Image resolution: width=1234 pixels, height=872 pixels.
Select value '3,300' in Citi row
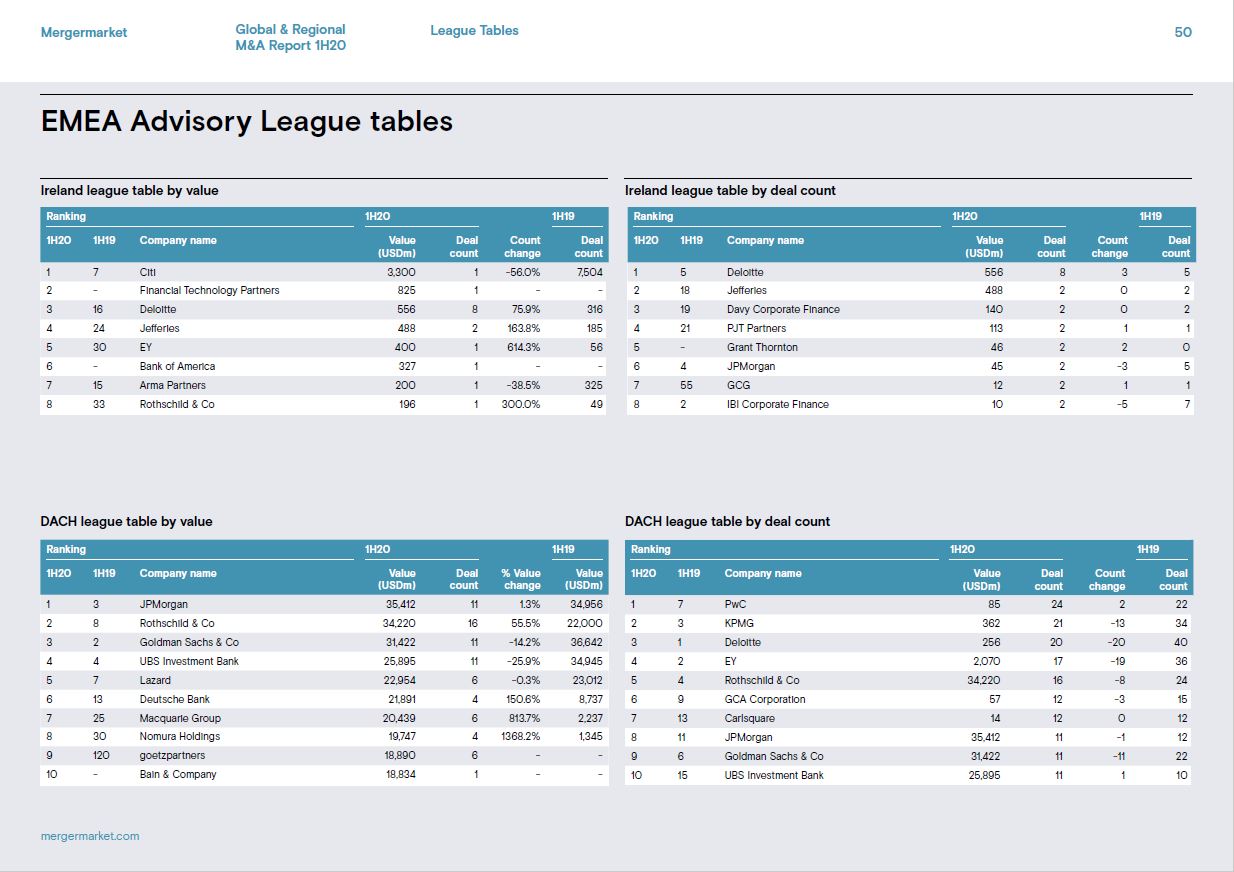tap(401, 272)
